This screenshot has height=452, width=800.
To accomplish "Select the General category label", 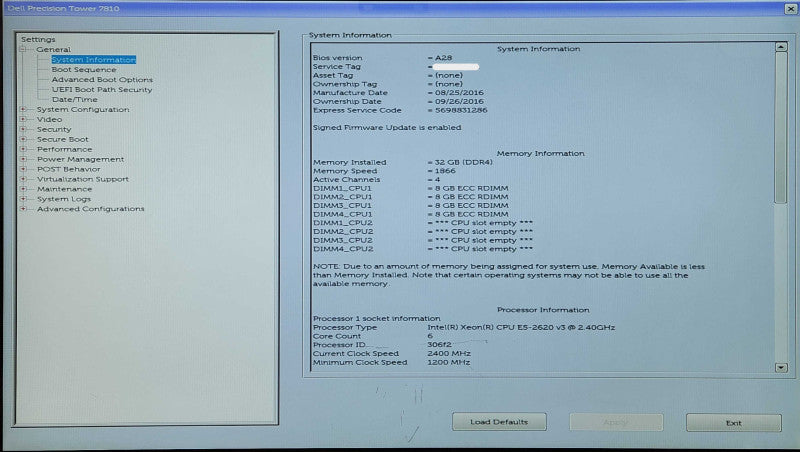I will pyautogui.click(x=53, y=49).
